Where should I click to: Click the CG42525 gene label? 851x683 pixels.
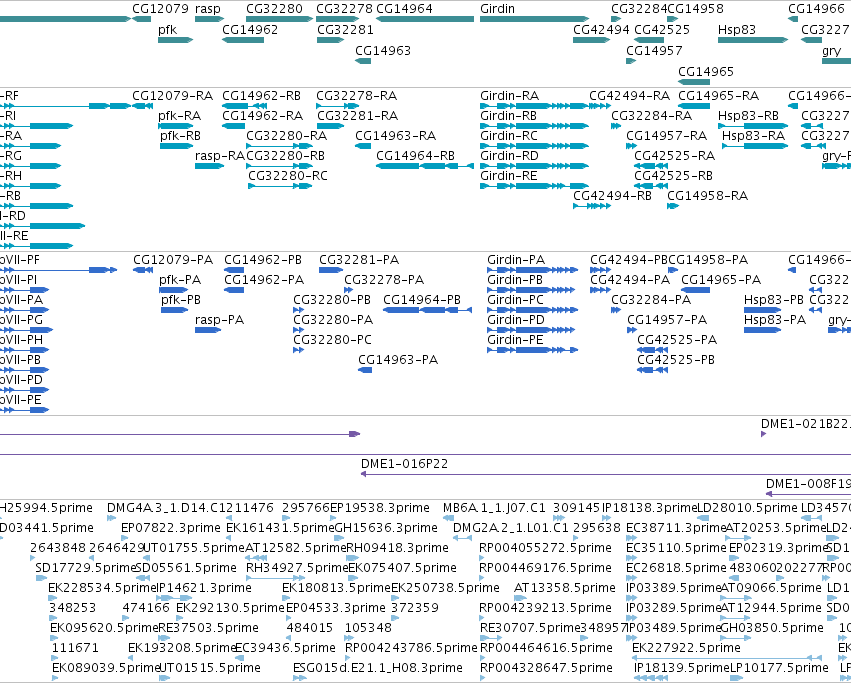pyautogui.click(x=662, y=29)
